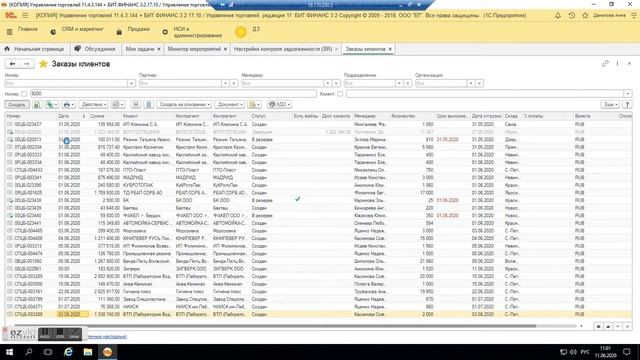The height and width of the screenshot is (360, 640).
Task: Select order row for client КУБРОТОПАК
Action: 318,185
